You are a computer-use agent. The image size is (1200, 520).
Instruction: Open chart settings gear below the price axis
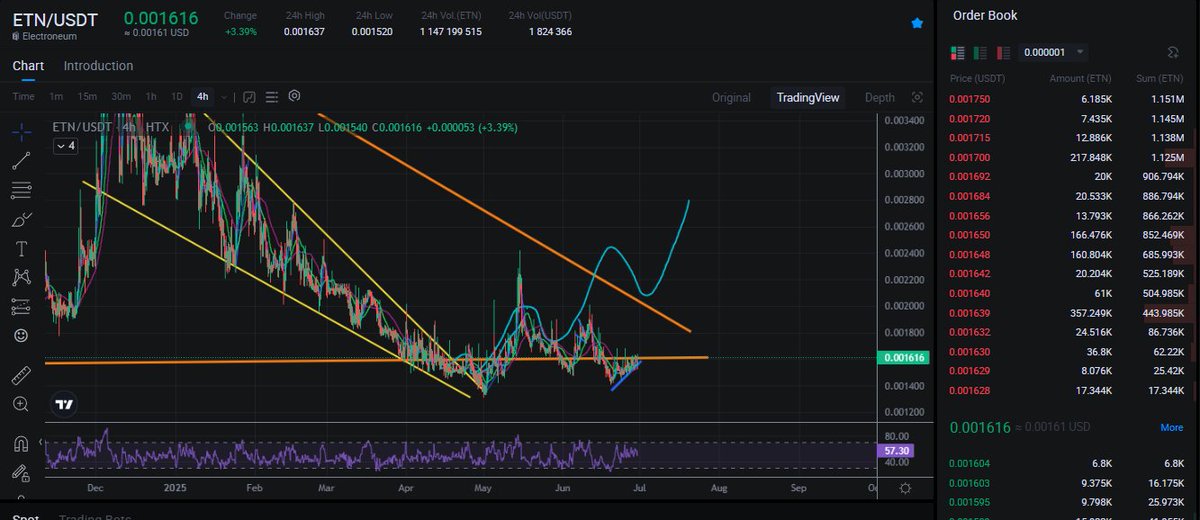tap(905, 488)
